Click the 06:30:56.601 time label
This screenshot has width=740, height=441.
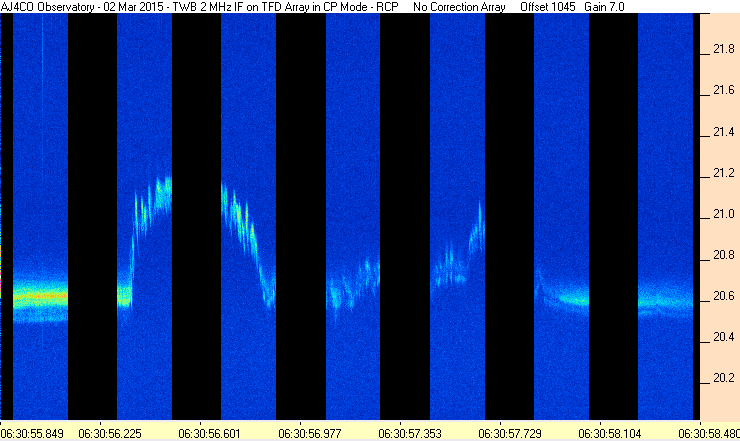click(210, 433)
